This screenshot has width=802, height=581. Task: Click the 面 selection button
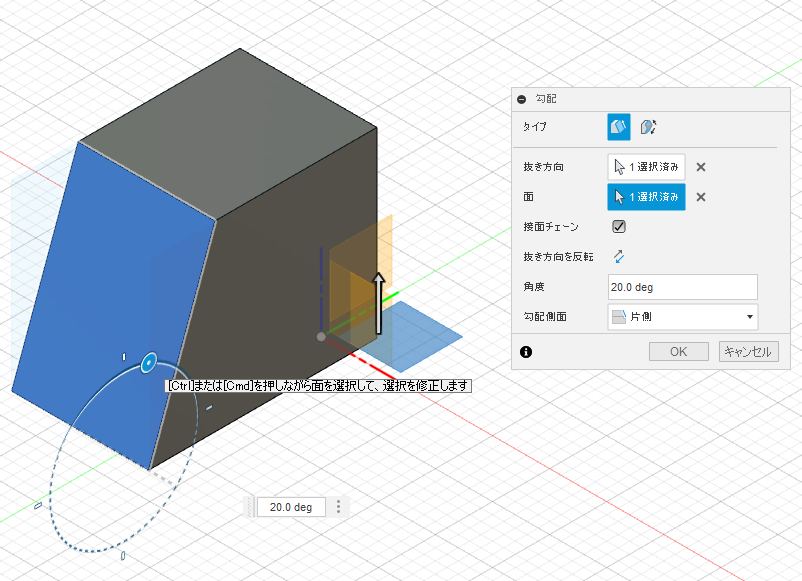(646, 197)
